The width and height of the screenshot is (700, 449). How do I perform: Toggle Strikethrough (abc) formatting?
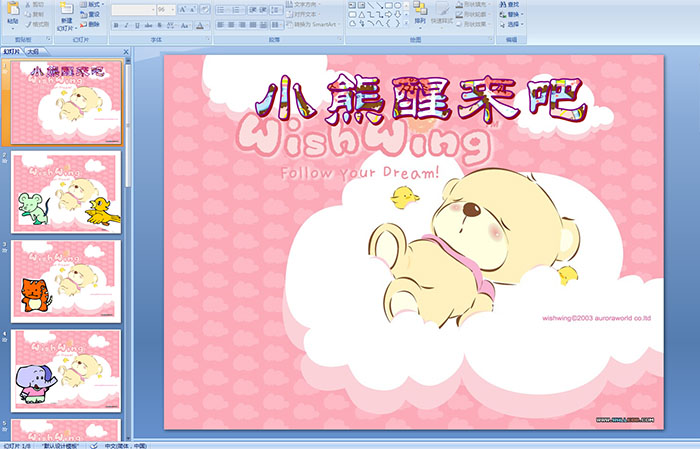pos(148,25)
